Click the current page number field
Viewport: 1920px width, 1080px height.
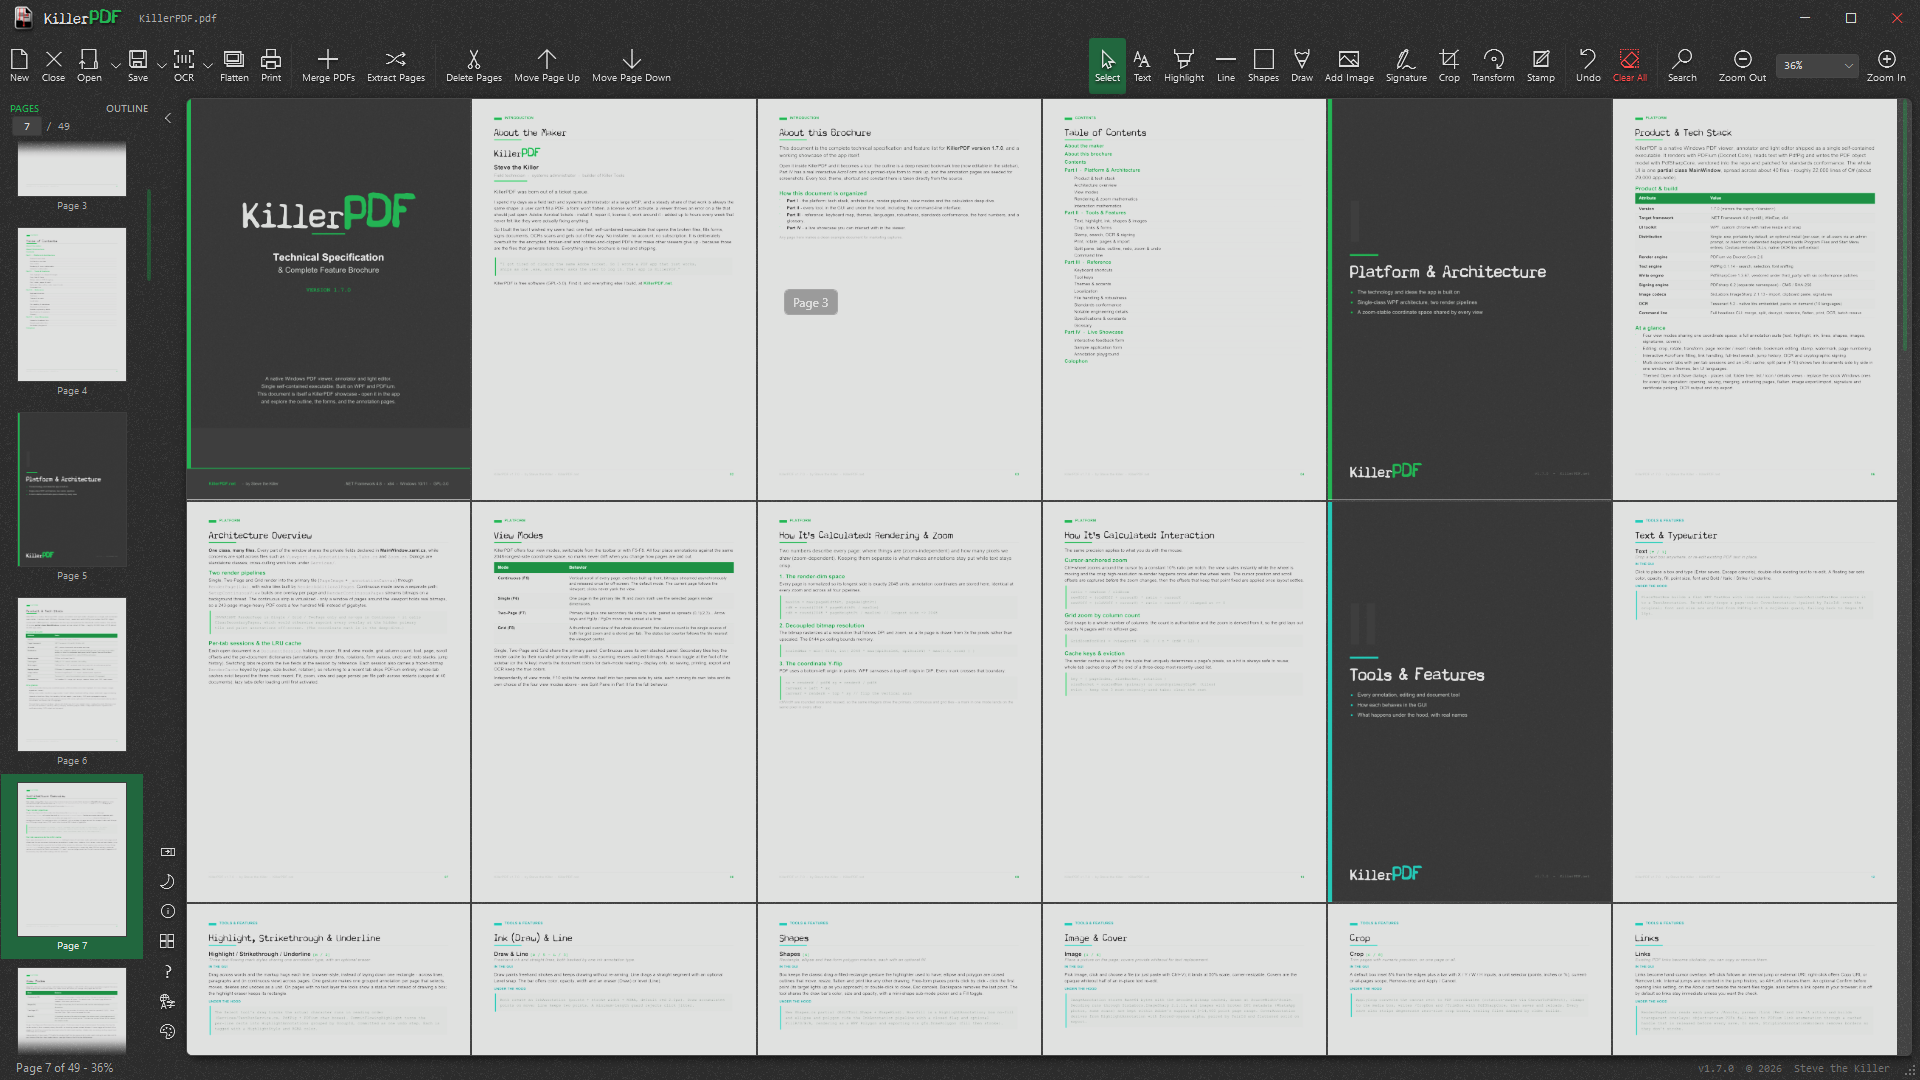[x=27, y=127]
